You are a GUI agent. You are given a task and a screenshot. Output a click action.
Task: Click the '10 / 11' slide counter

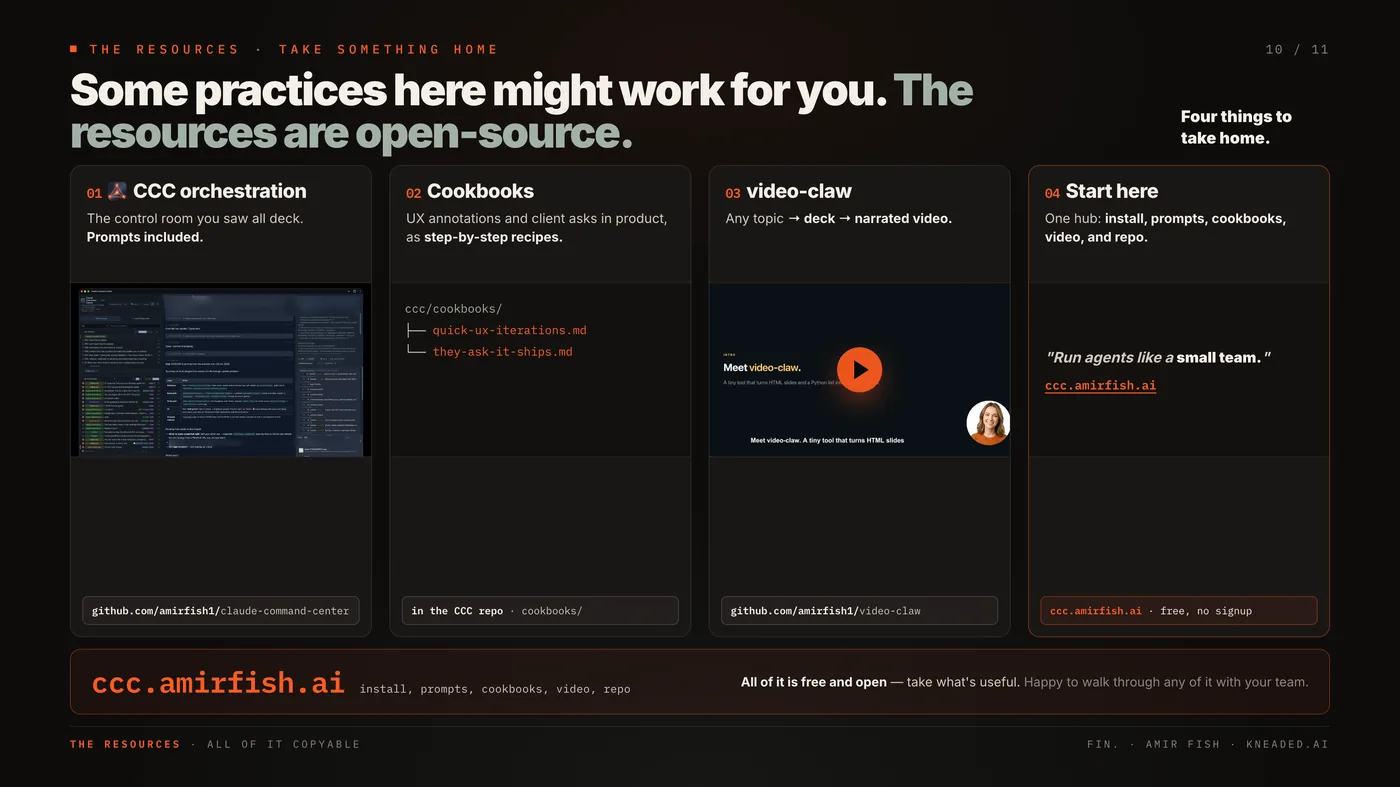coord(1297,49)
